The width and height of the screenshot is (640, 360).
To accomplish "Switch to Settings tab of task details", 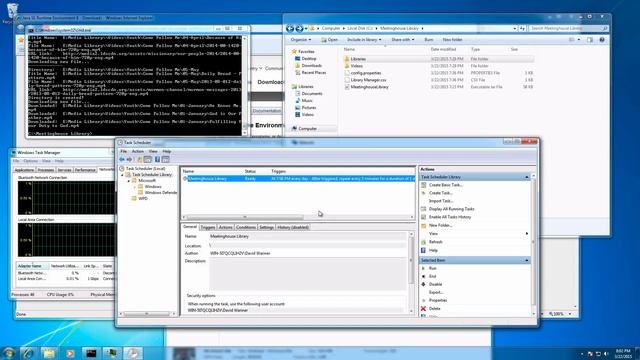I will pyautogui.click(x=267, y=227).
